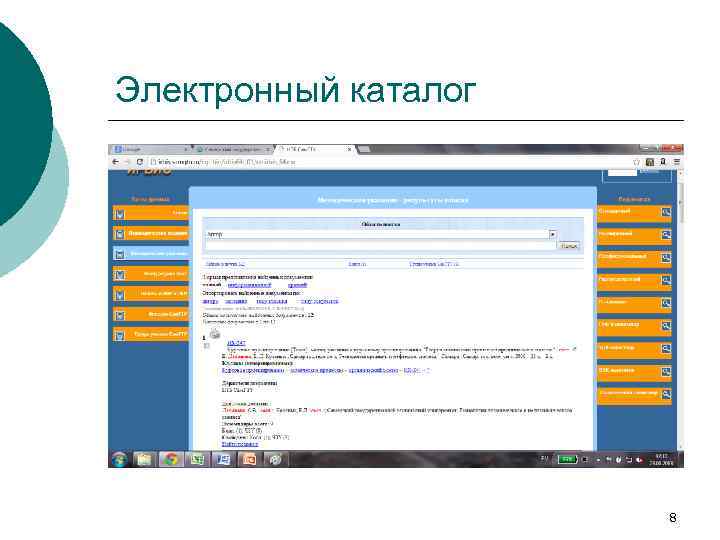Choose the Расширенный search mode
The height and width of the screenshot is (540, 720).
pos(634,235)
